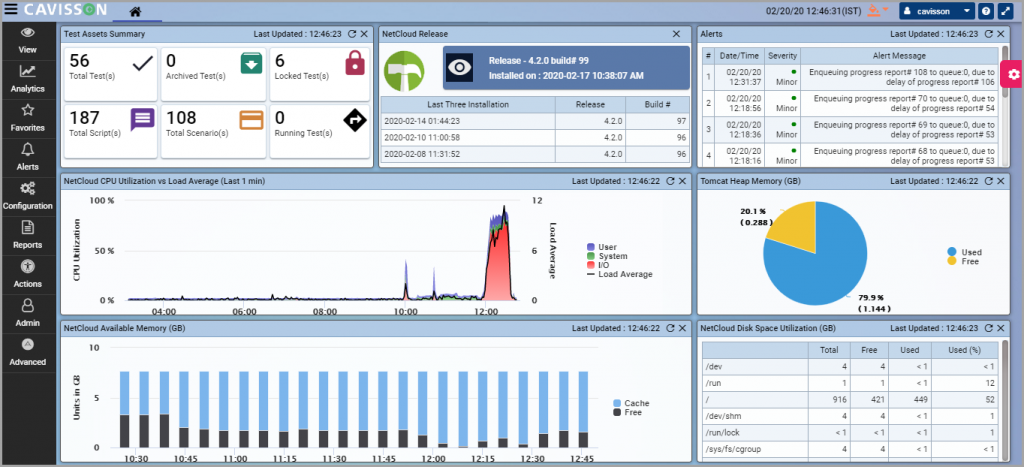Image resolution: width=1024 pixels, height=467 pixels.
Task: Click the Archived Test(s) download icon
Action: click(x=251, y=63)
